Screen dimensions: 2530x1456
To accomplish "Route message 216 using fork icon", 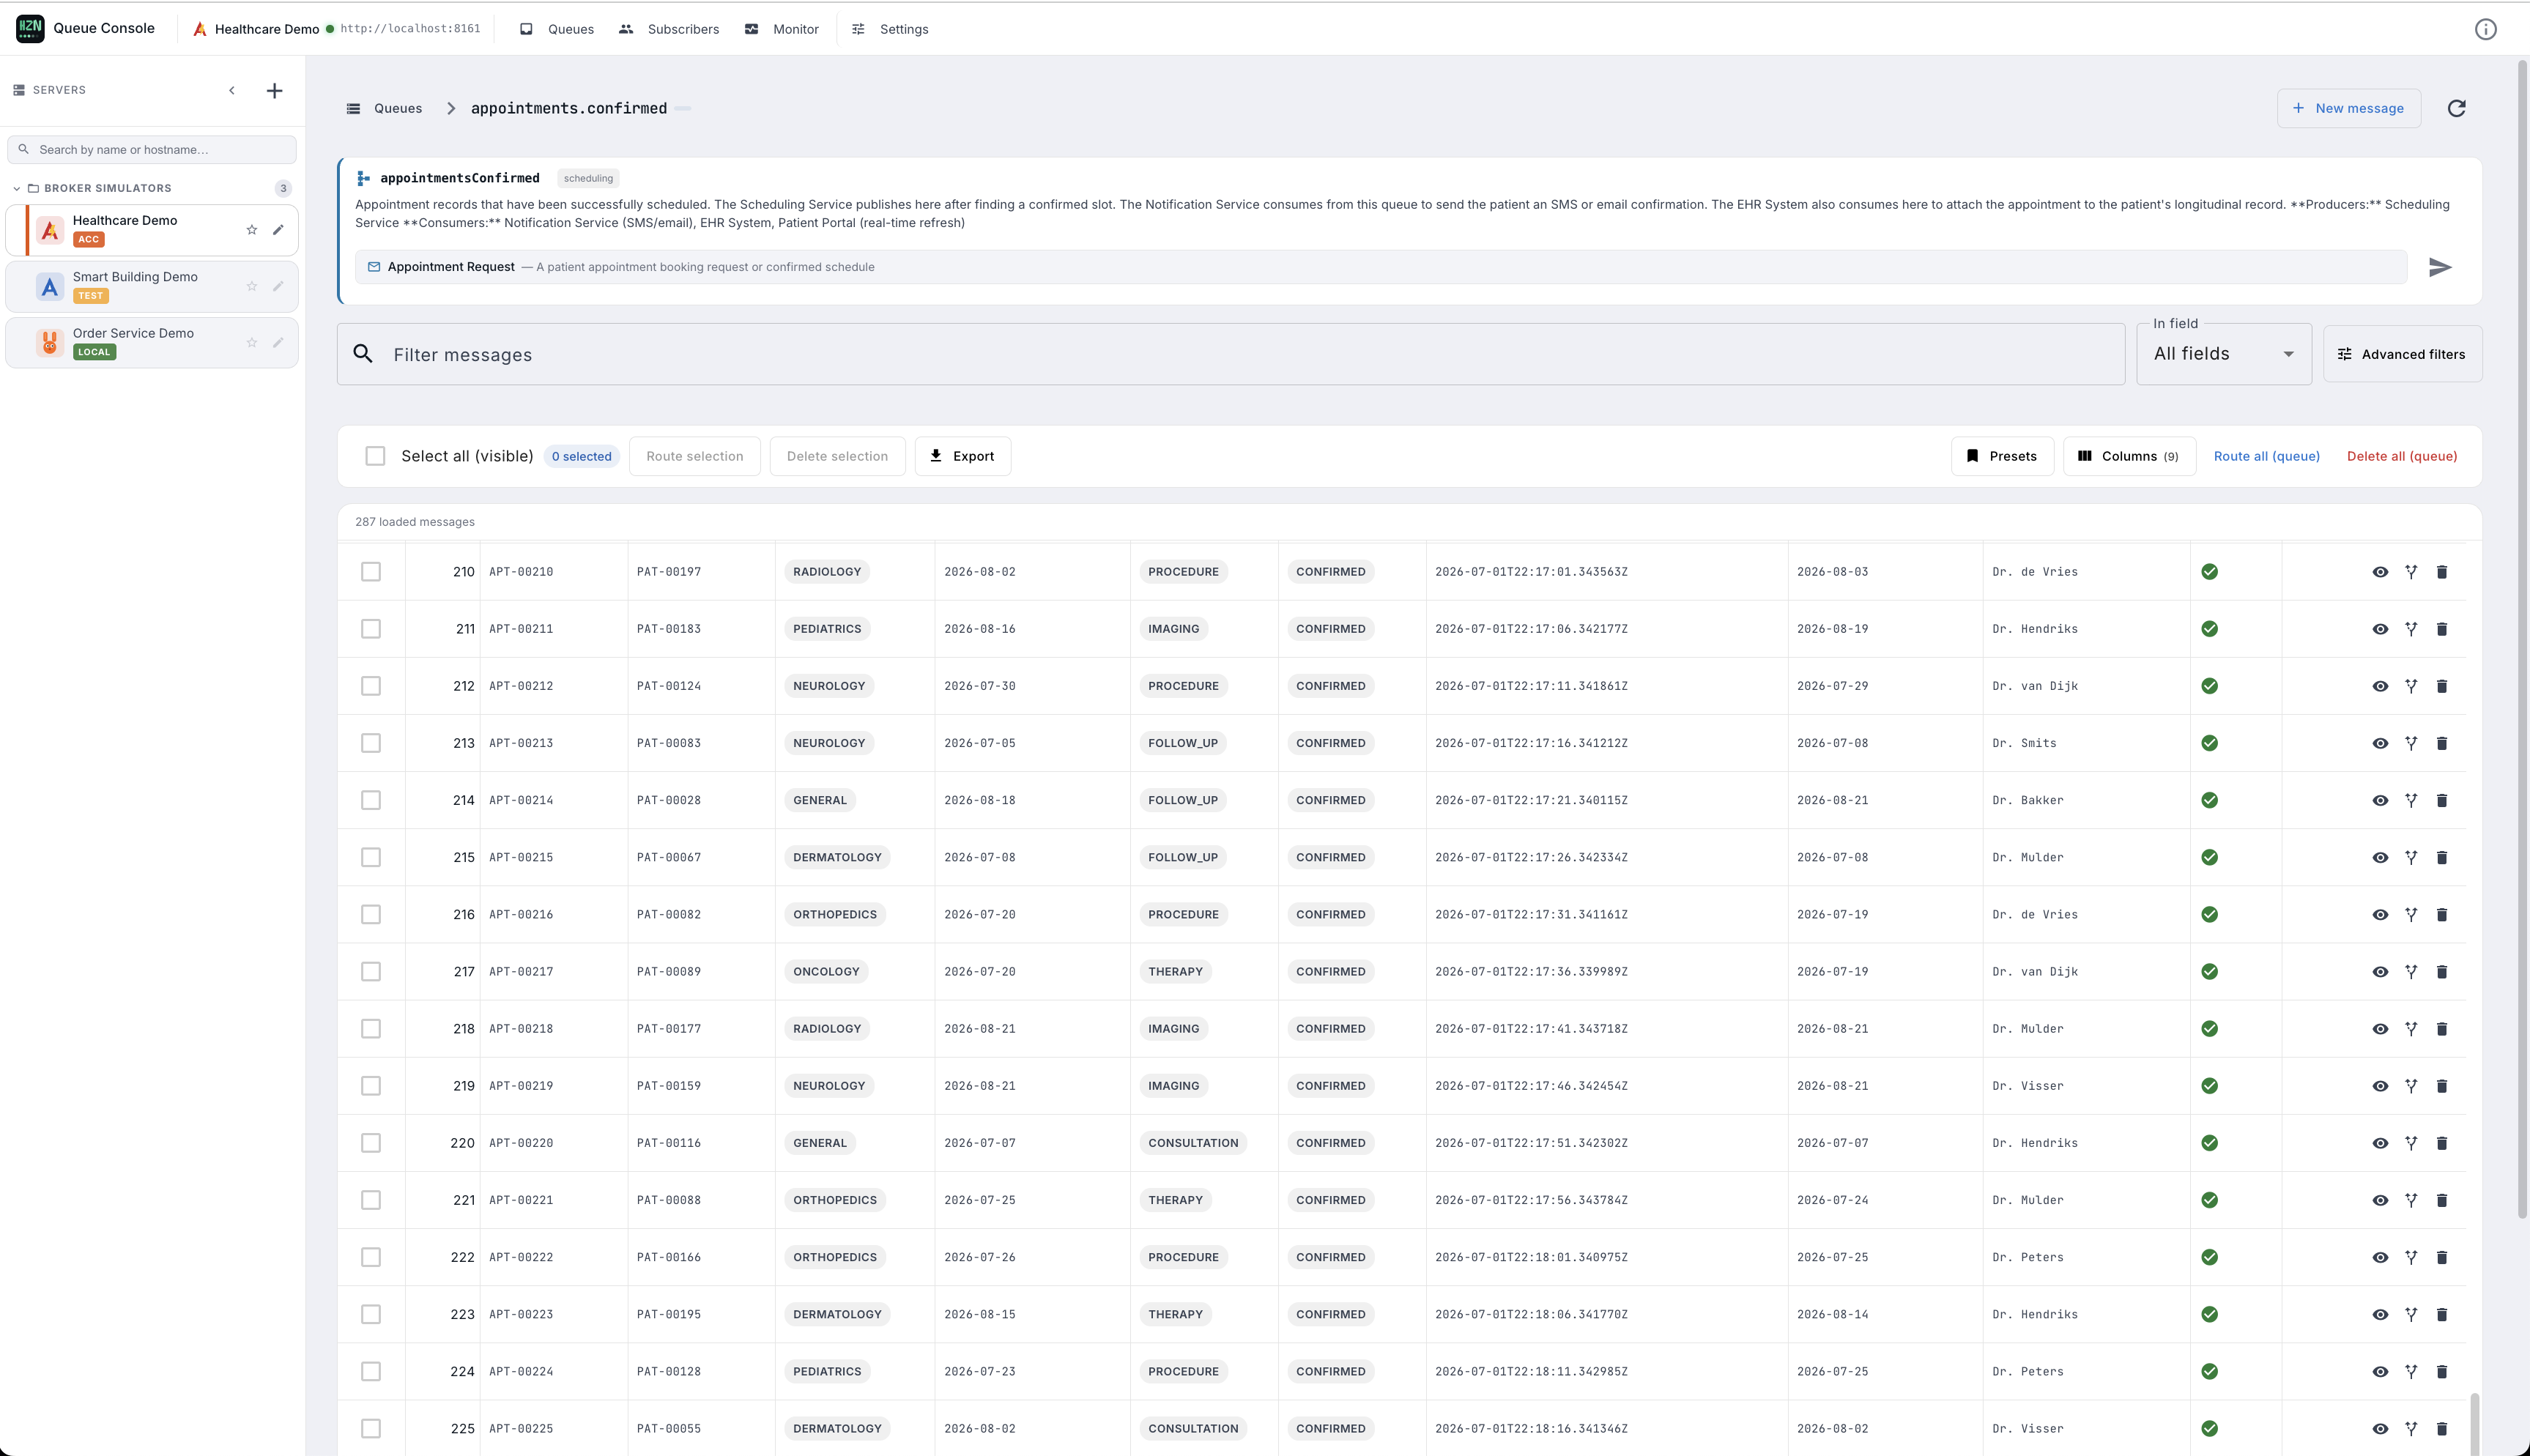I will [2411, 914].
